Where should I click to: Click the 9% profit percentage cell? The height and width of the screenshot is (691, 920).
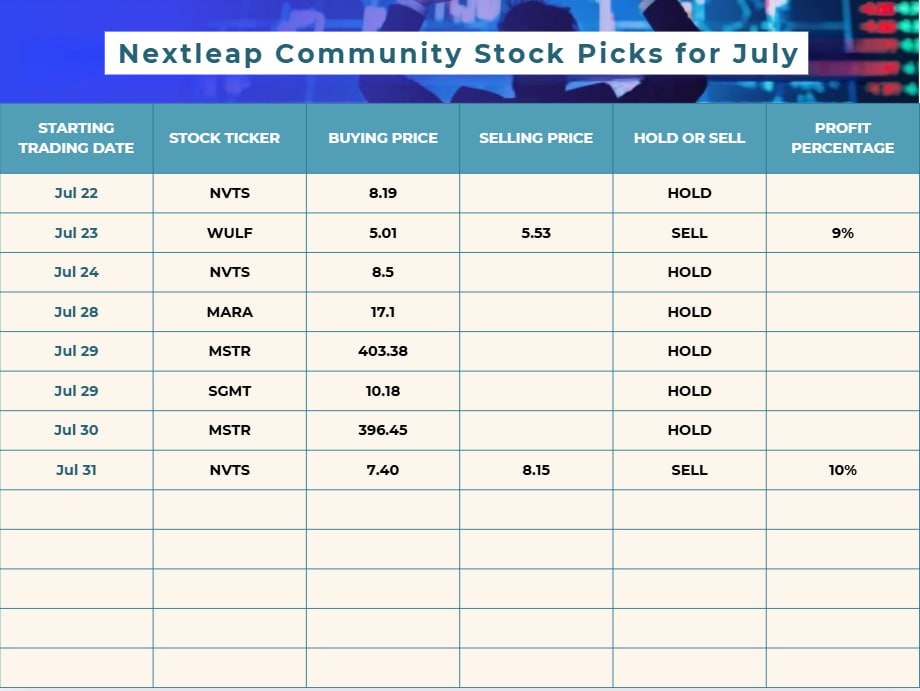click(842, 233)
